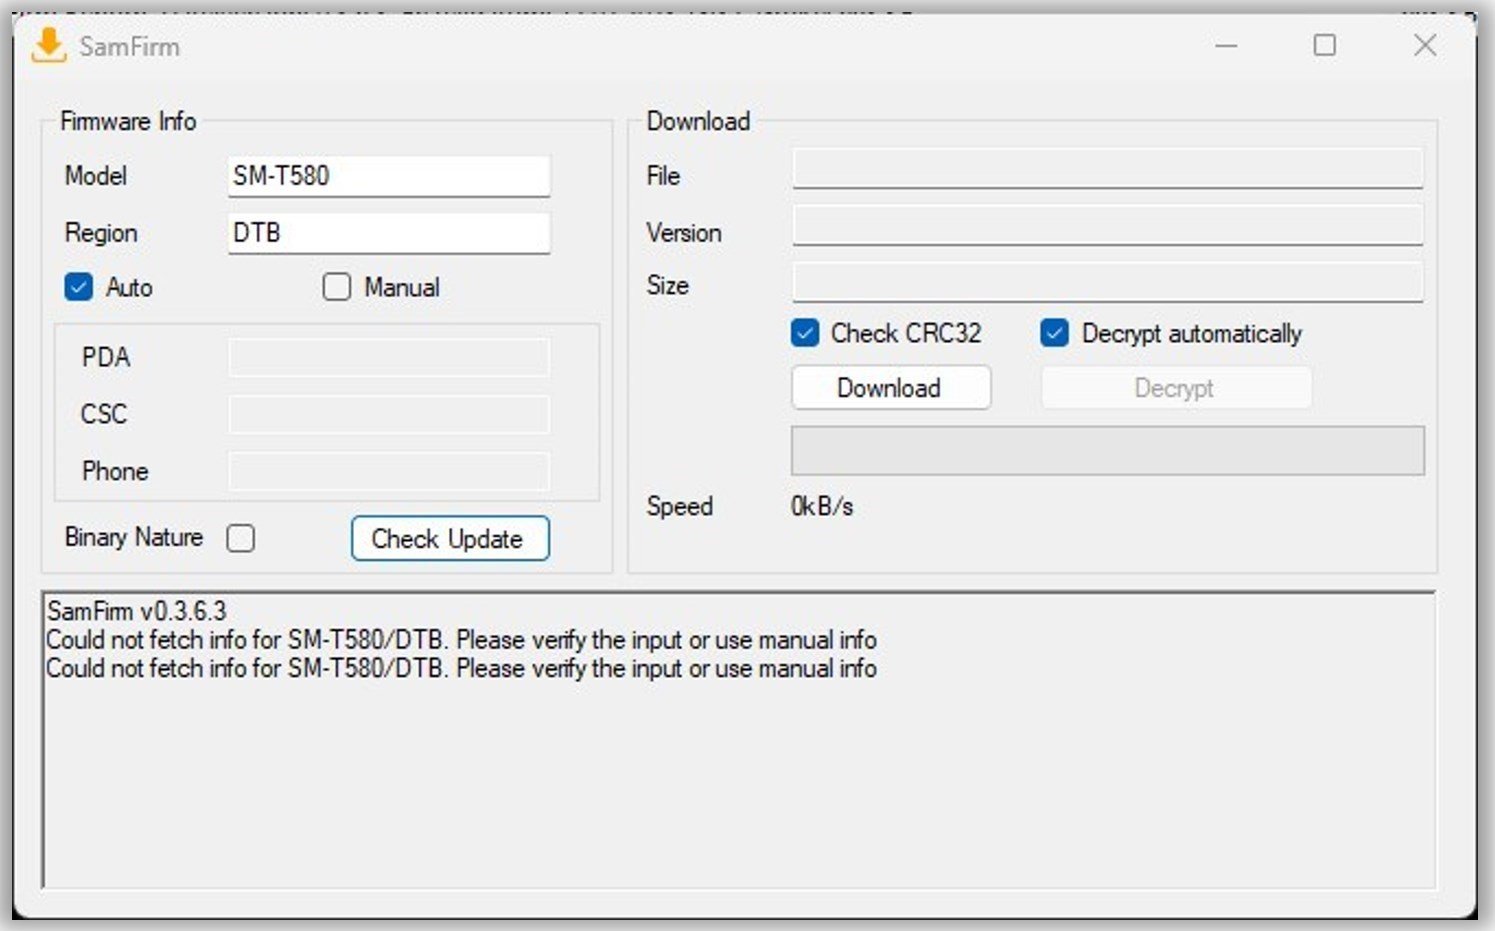
Task: Focus the Model field containing SM-T580
Action: click(388, 176)
